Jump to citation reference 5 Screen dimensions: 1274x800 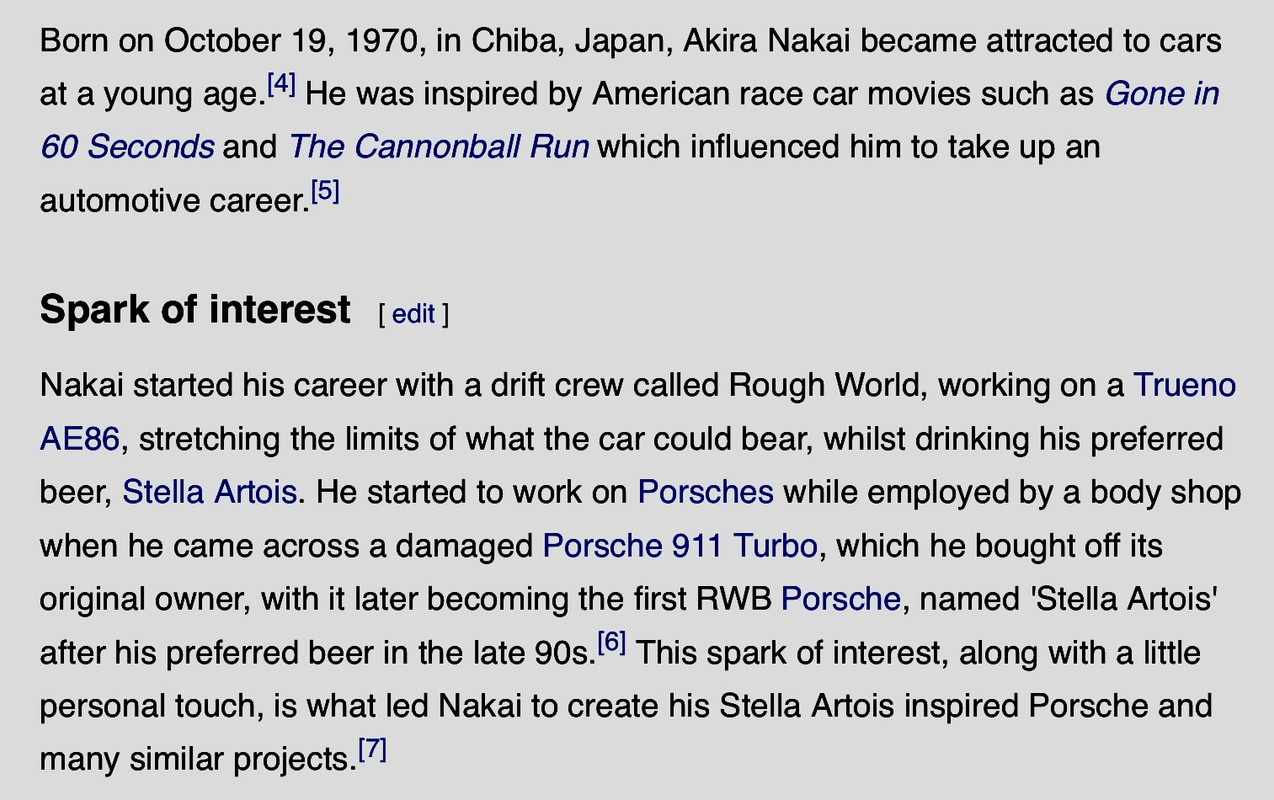point(325,191)
